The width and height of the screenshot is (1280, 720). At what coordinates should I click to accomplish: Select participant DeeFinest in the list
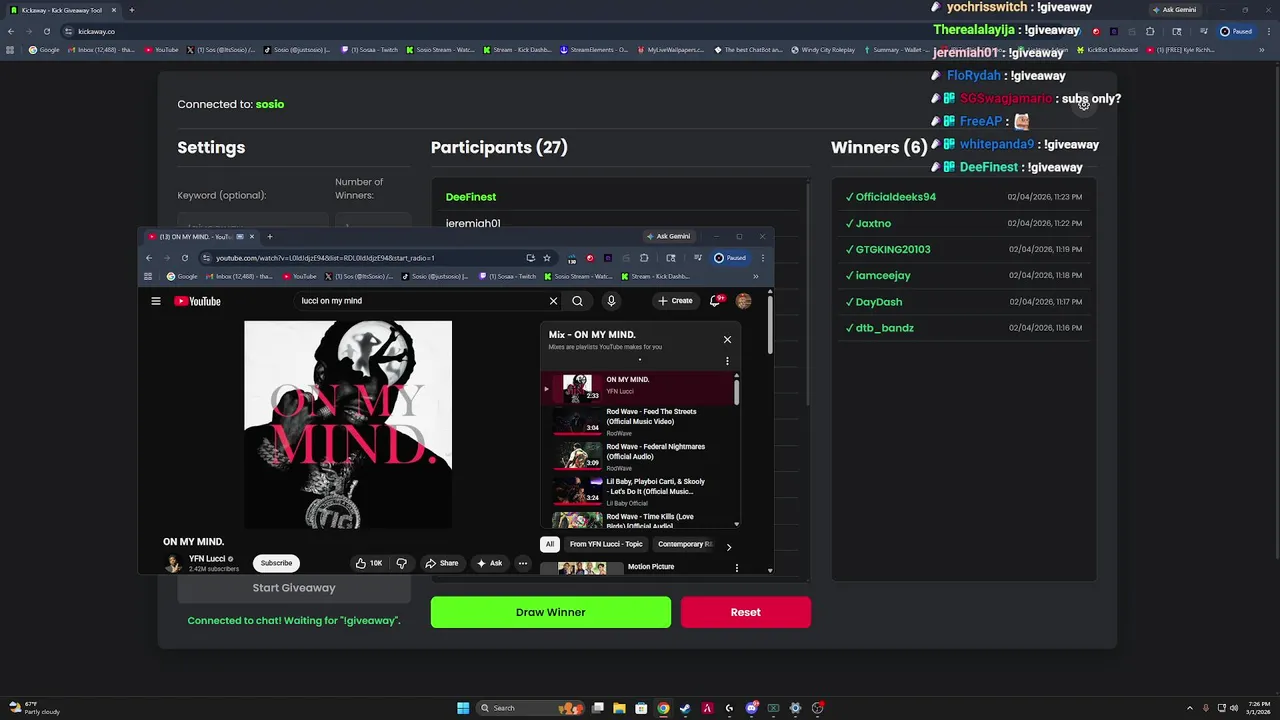(x=471, y=197)
